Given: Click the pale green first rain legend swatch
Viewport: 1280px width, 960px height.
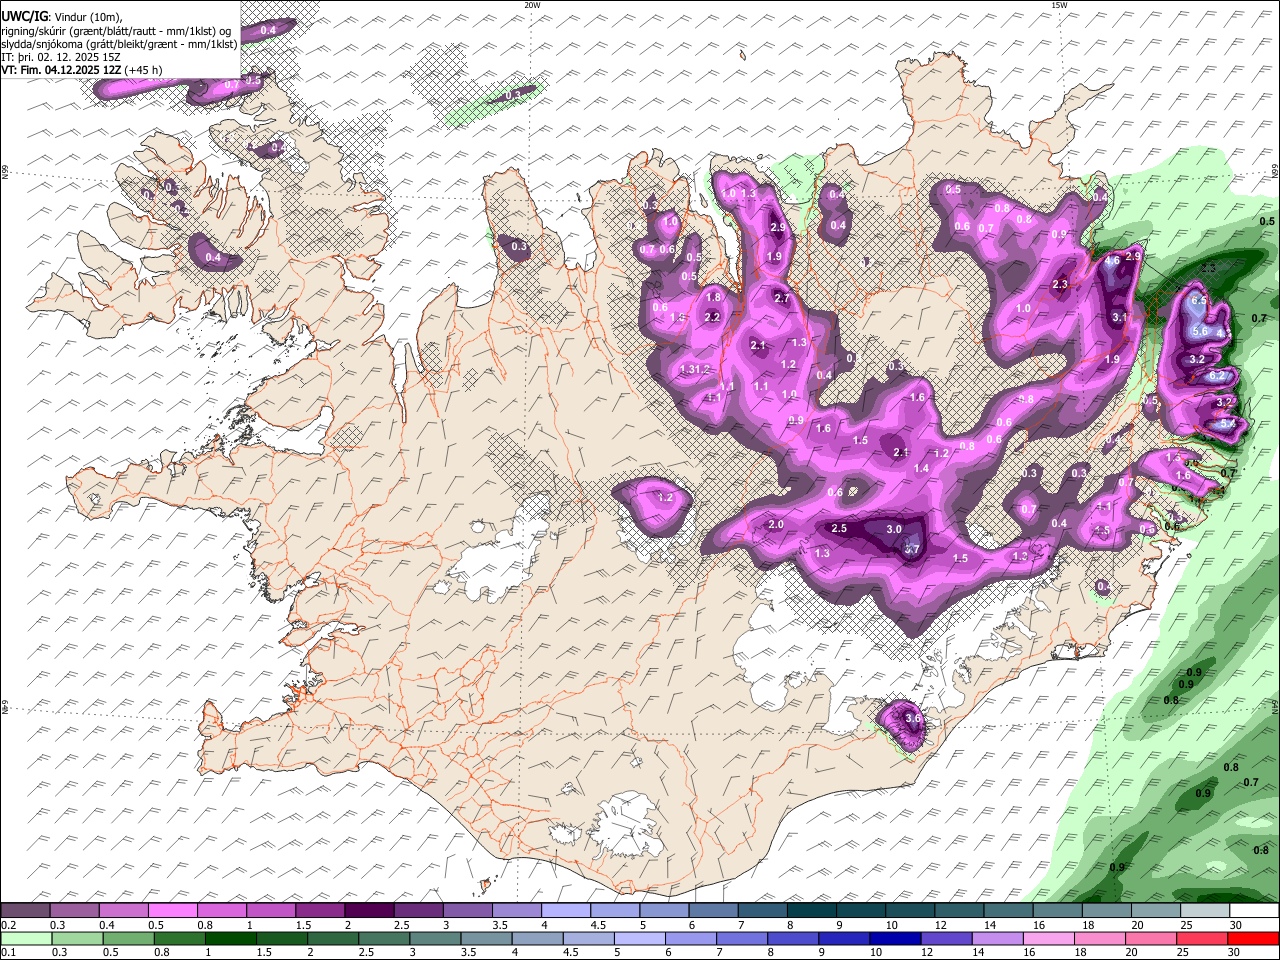Looking at the screenshot, I should (x=26, y=938).
